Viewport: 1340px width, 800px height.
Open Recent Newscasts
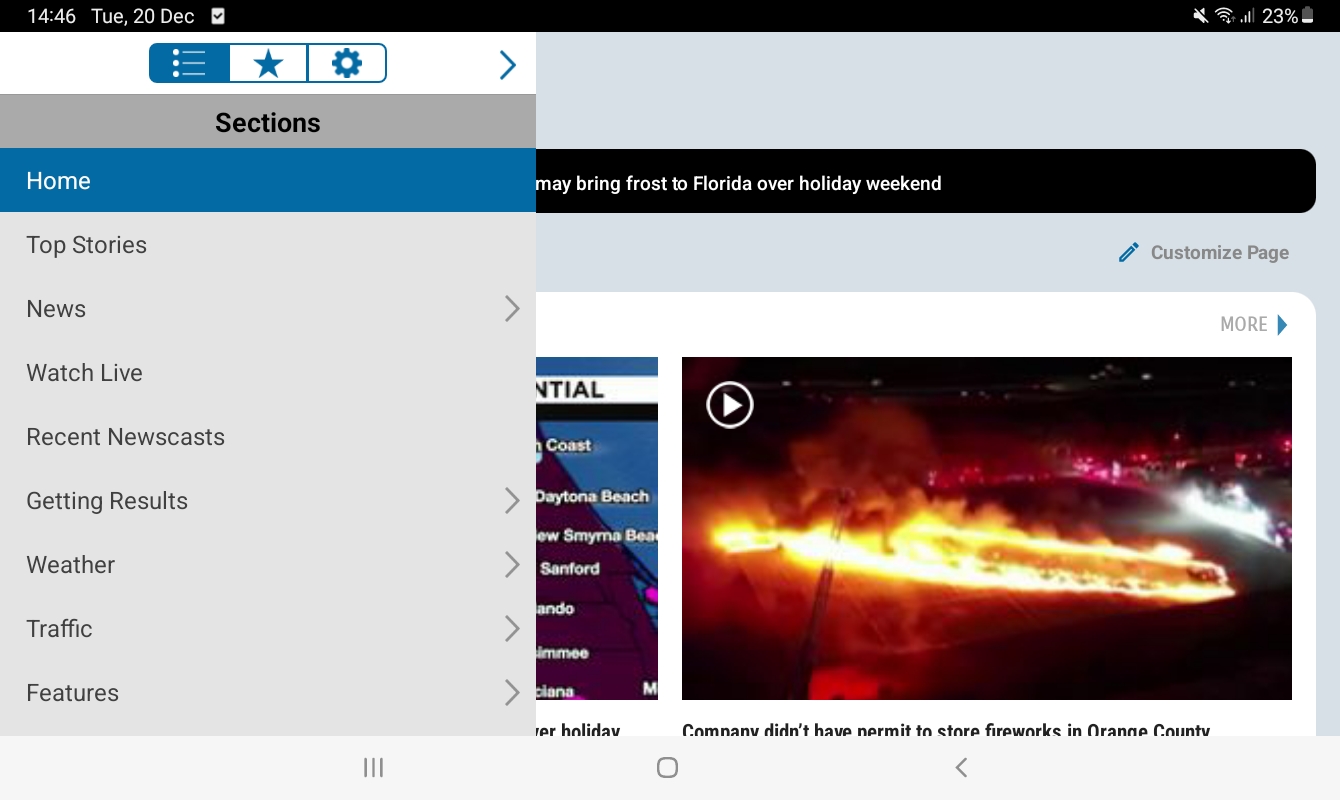click(x=268, y=437)
